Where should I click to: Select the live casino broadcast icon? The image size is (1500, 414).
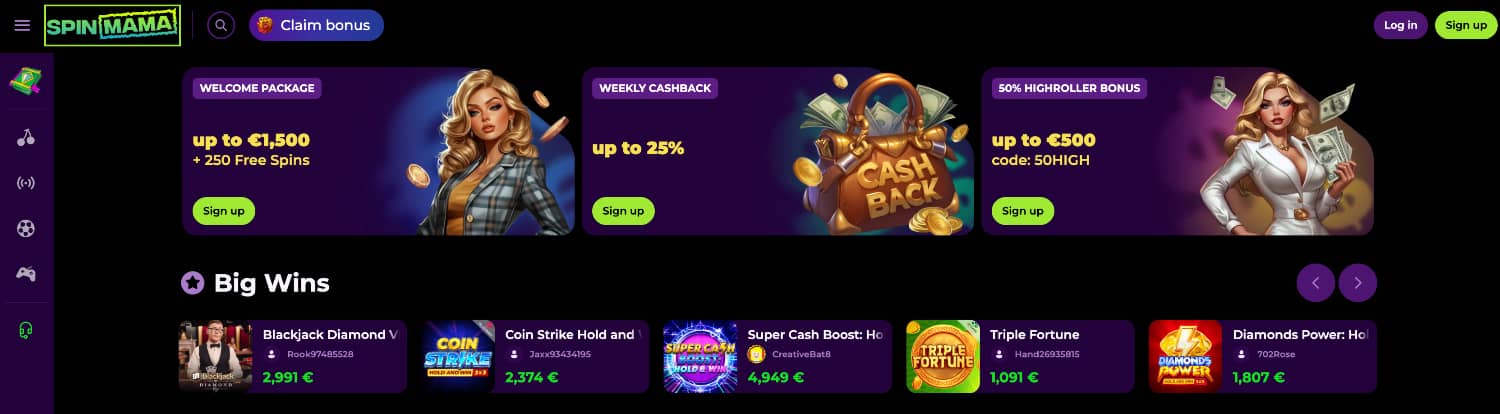click(x=26, y=183)
